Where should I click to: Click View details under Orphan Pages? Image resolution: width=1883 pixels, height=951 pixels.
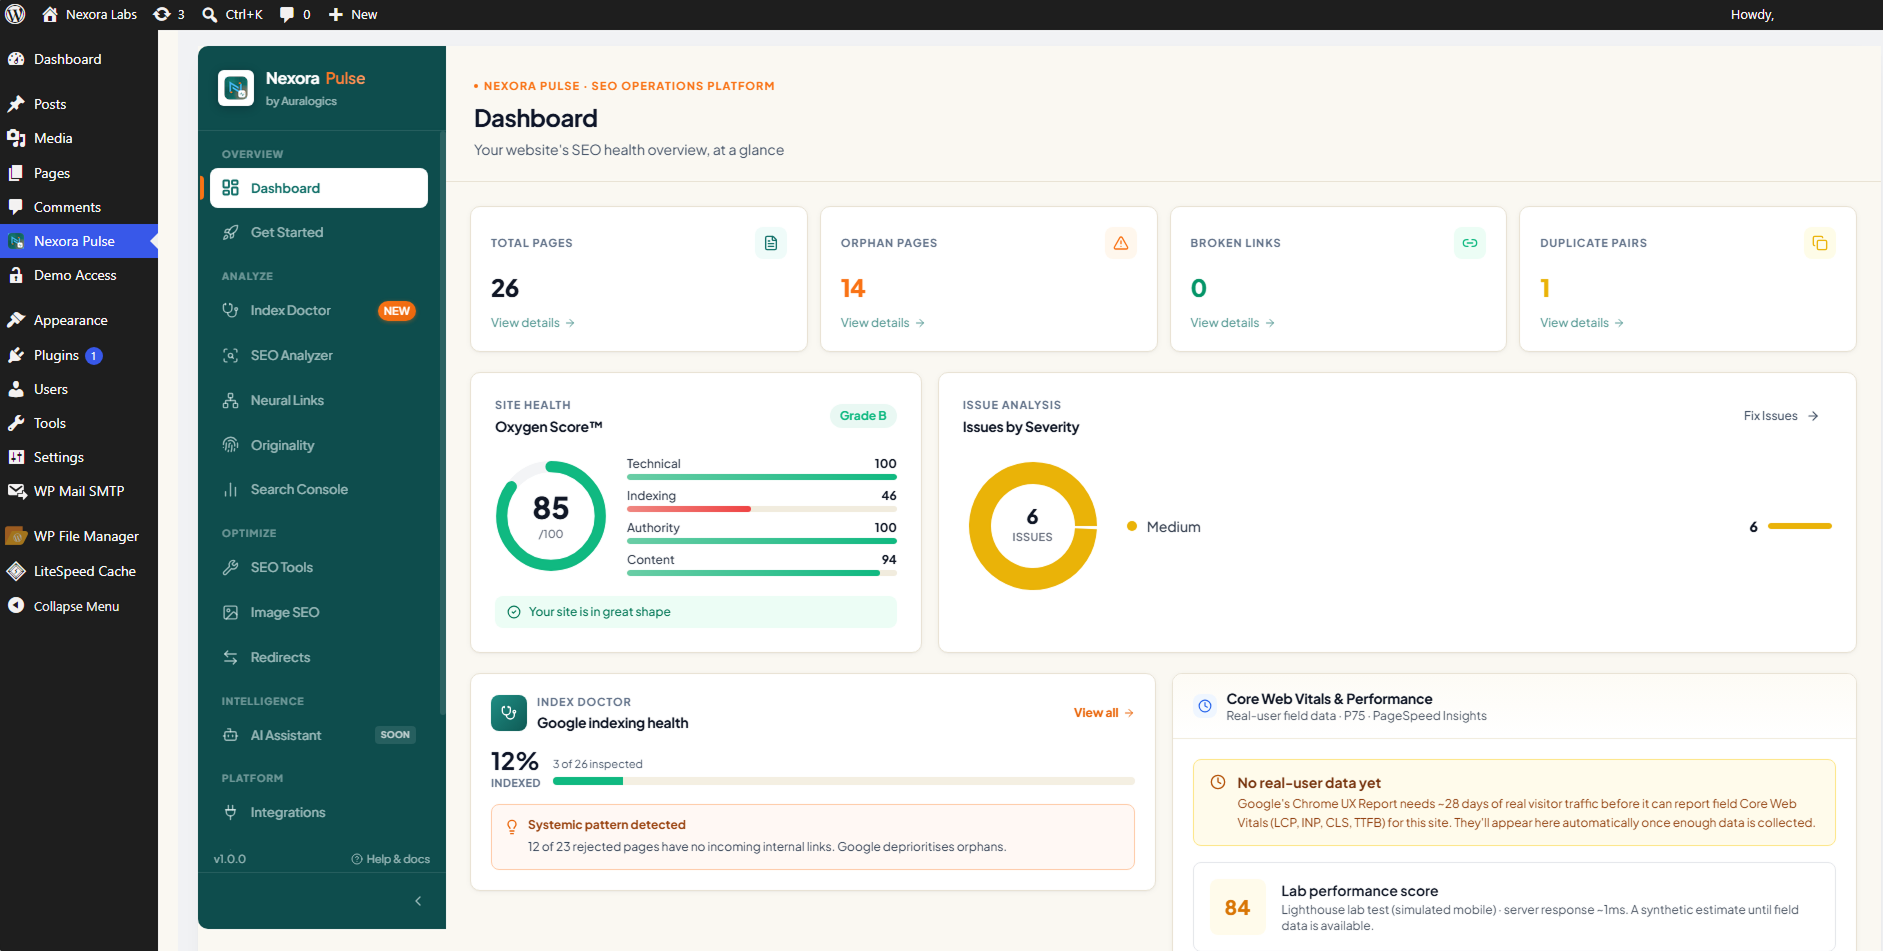882,323
